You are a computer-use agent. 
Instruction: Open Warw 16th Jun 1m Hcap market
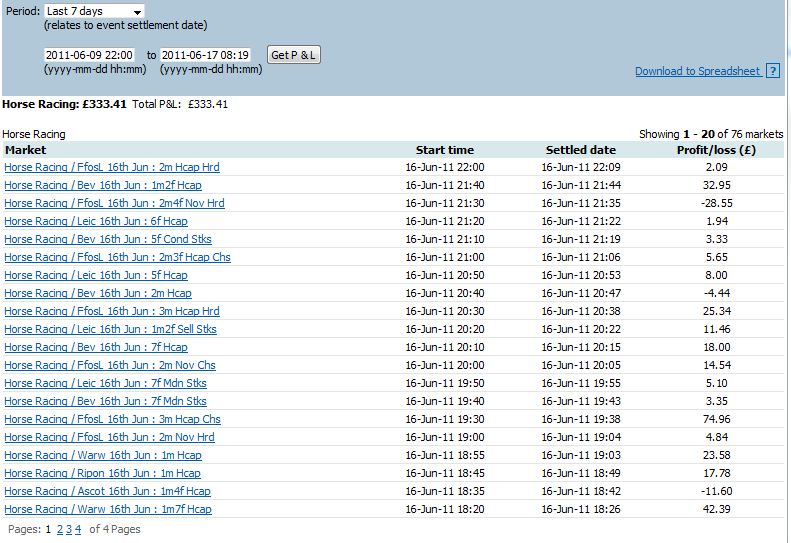[103, 455]
